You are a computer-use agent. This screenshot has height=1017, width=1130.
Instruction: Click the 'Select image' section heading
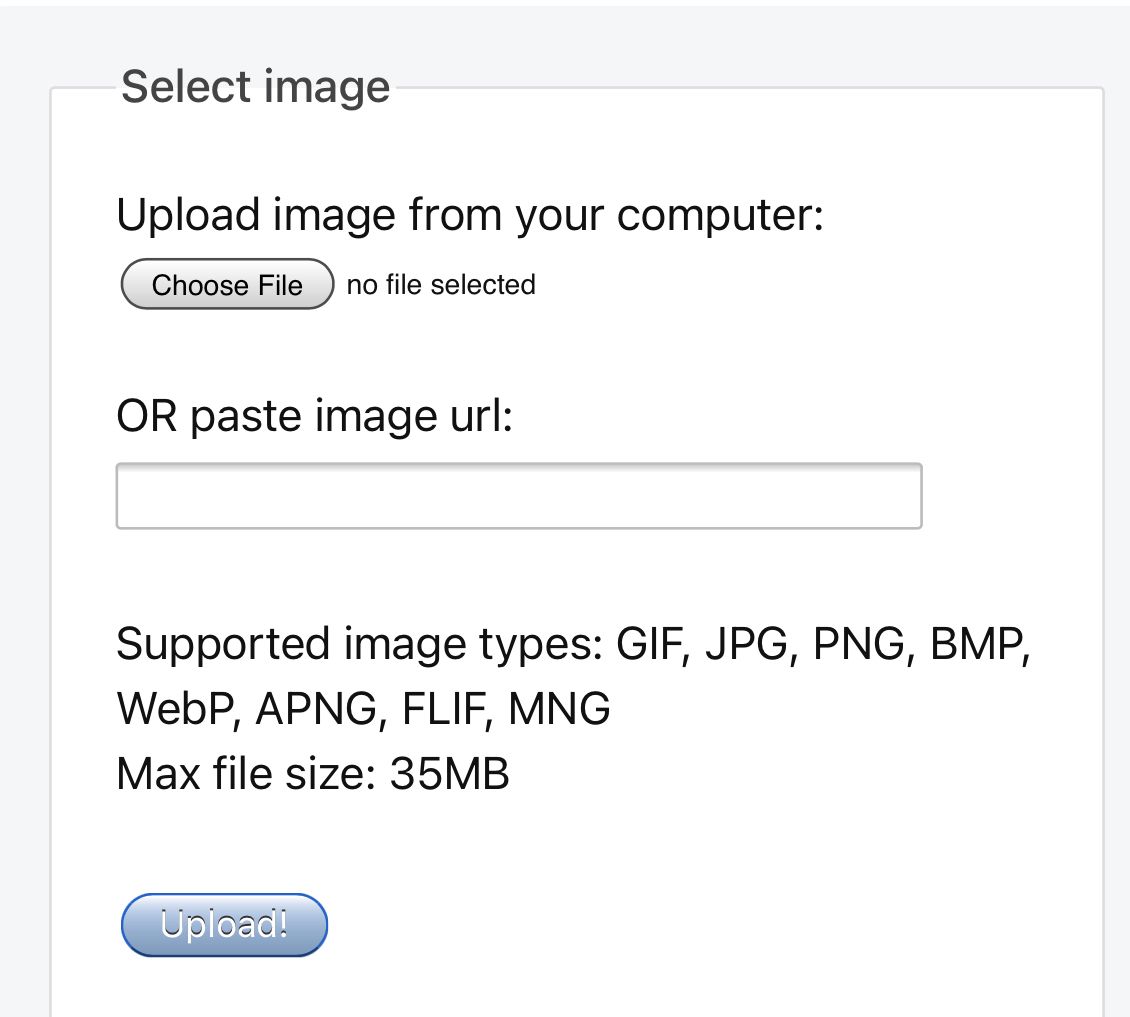[x=255, y=86]
